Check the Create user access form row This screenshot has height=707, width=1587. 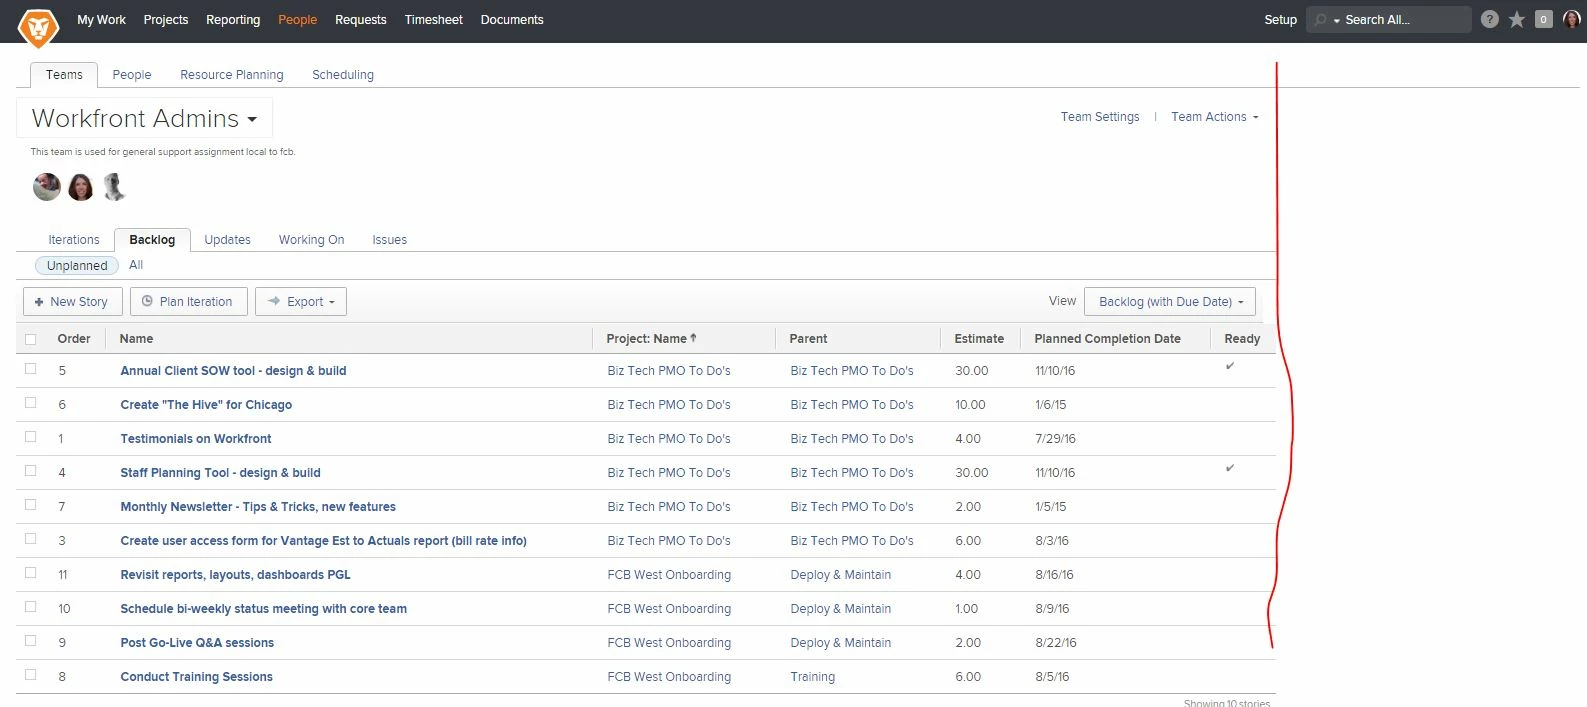pos(30,539)
